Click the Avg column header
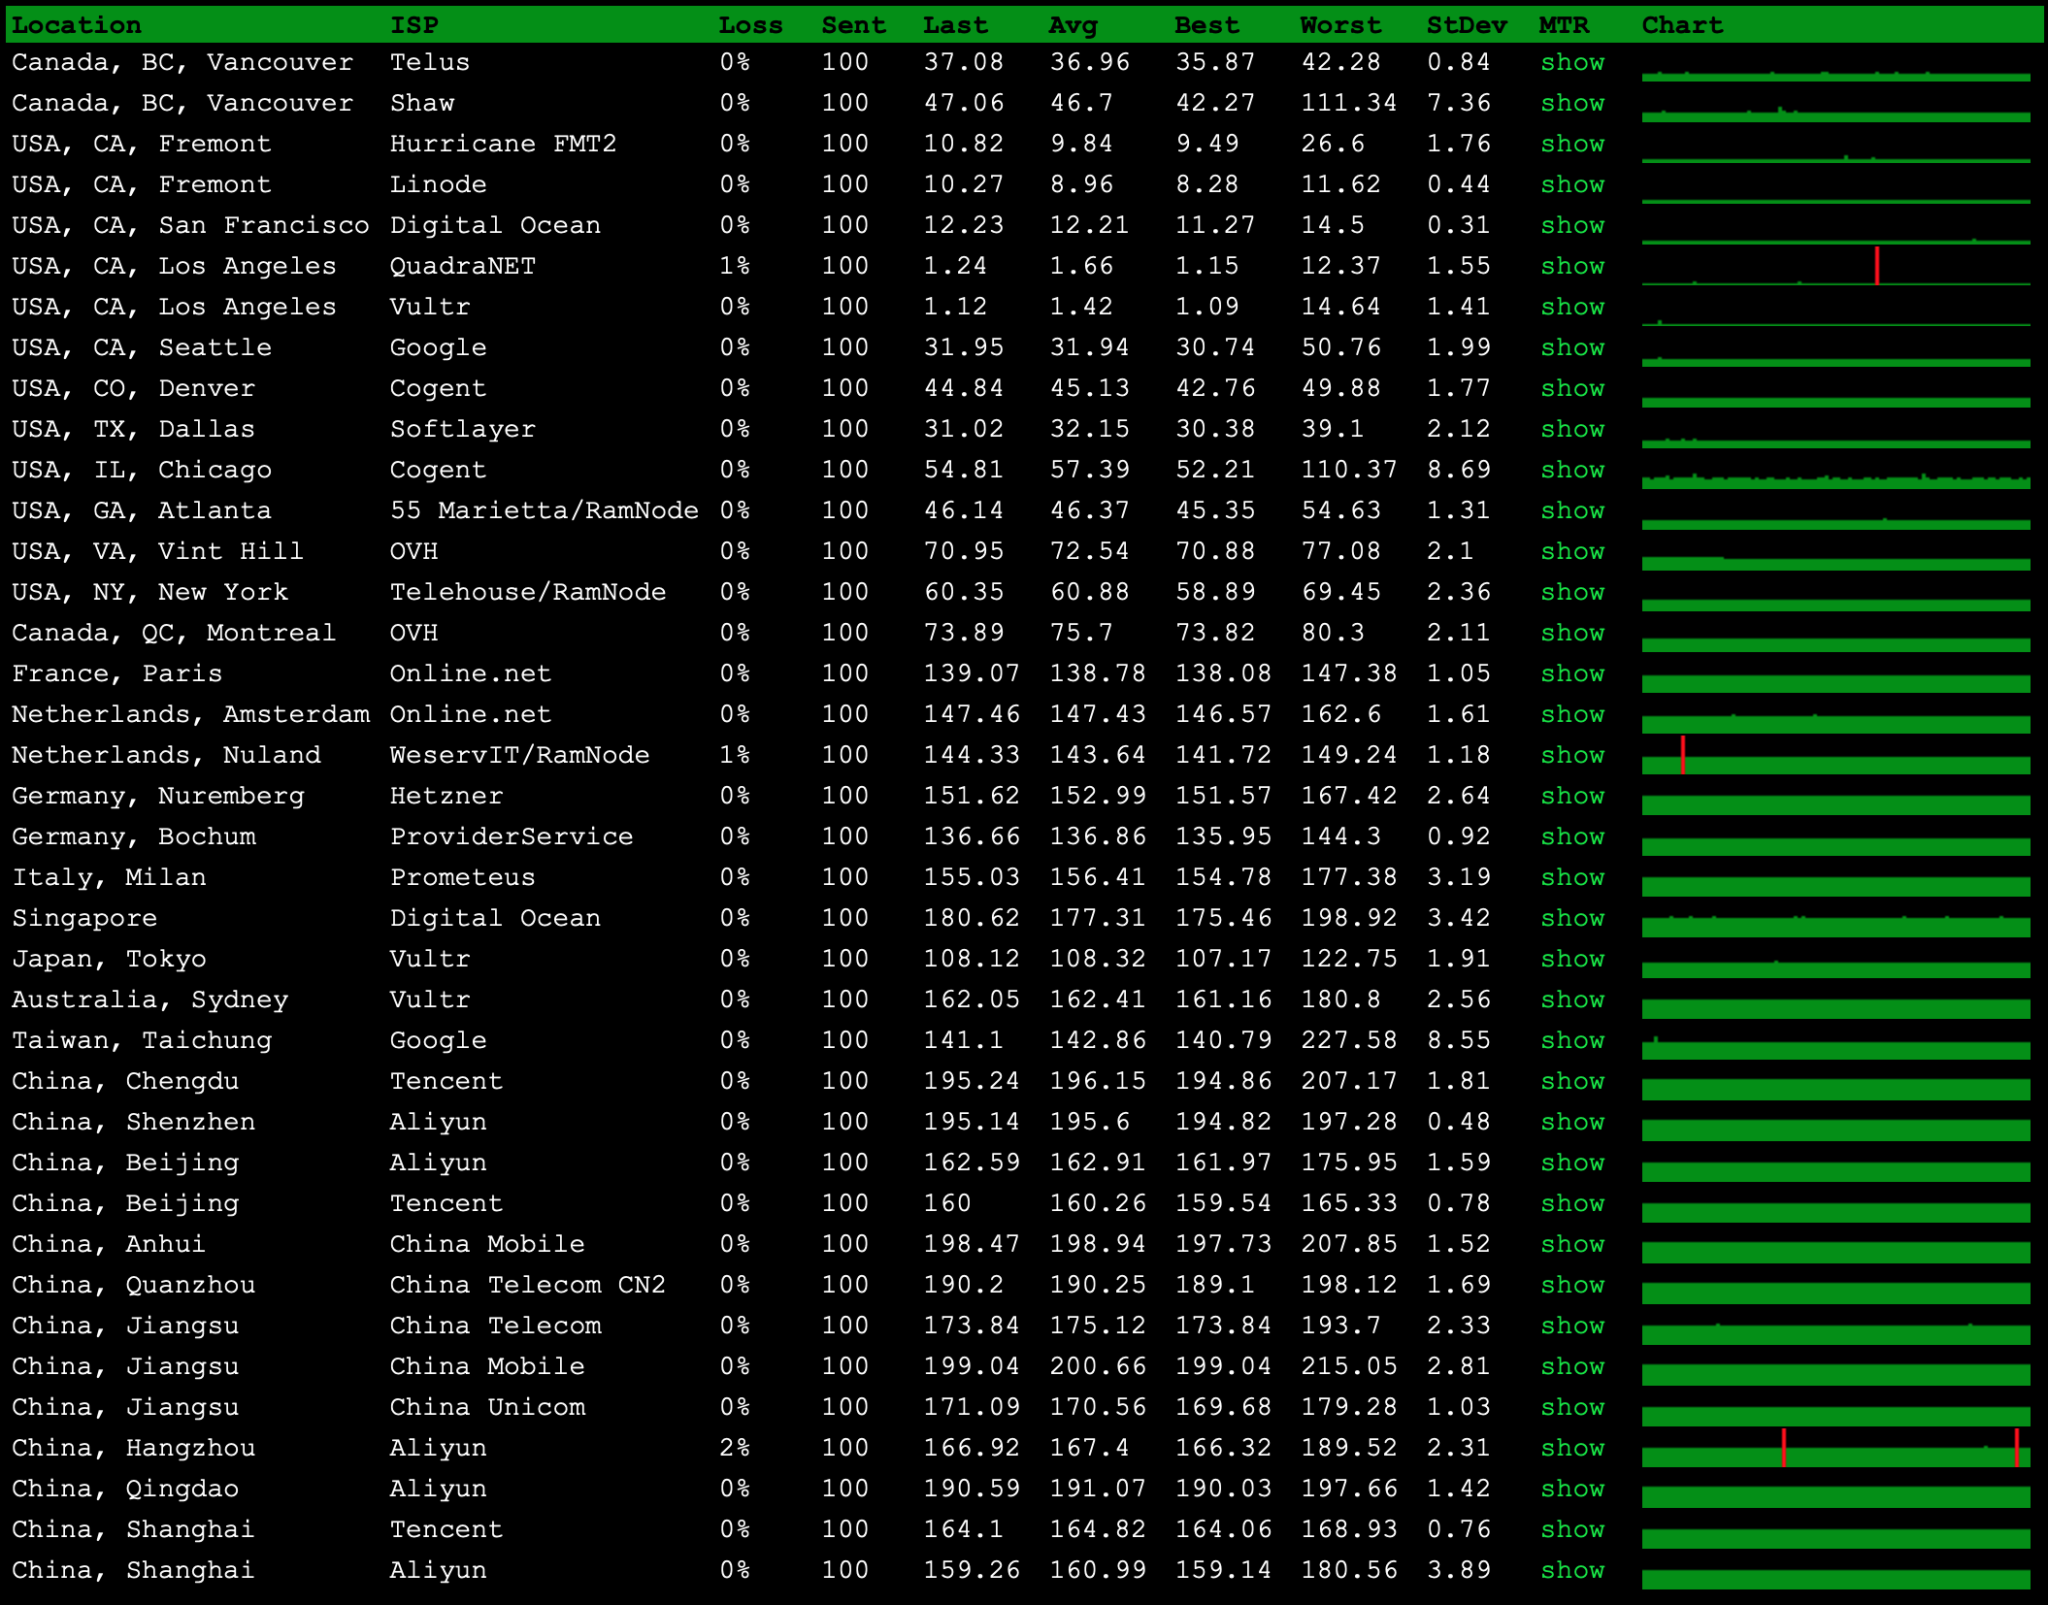The width and height of the screenshot is (2048, 1605). [x=1072, y=25]
